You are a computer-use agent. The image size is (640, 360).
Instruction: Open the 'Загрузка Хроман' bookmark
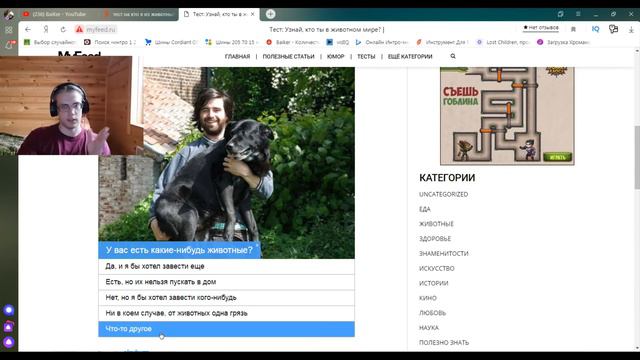(563, 42)
